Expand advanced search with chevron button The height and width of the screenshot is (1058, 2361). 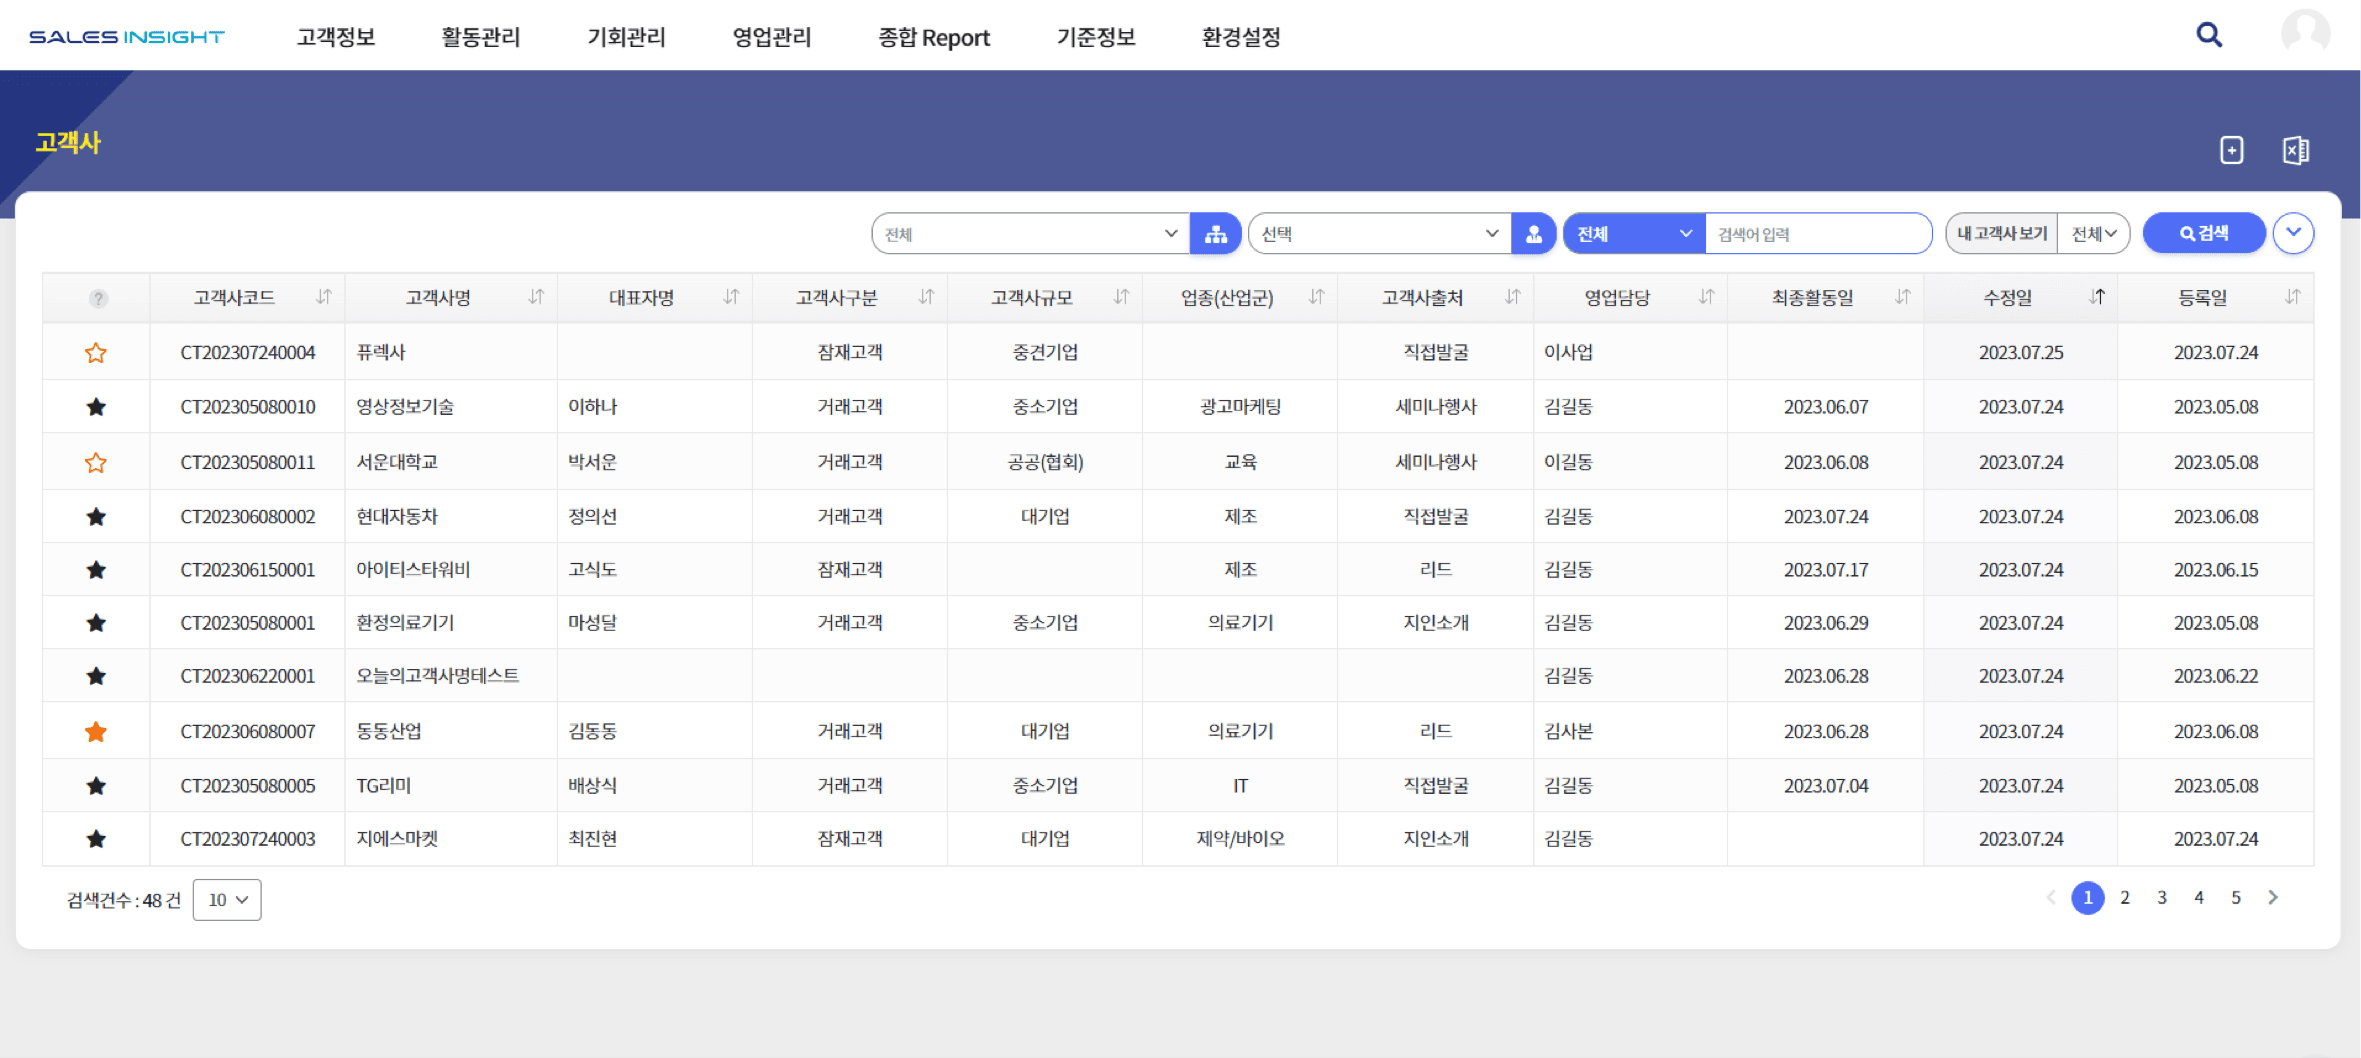2293,233
